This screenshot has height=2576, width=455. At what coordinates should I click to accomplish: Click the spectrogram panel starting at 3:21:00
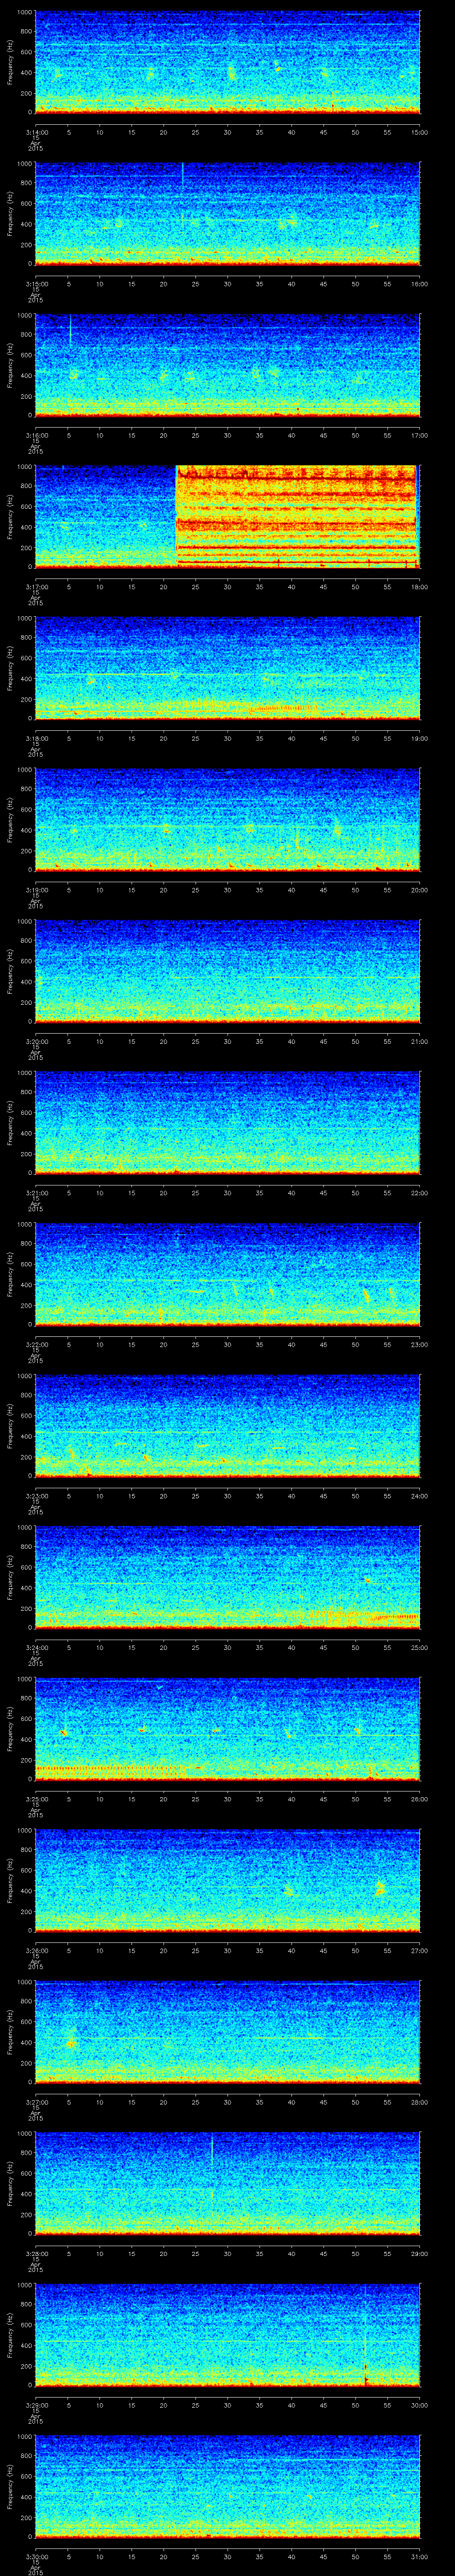click(227, 1123)
